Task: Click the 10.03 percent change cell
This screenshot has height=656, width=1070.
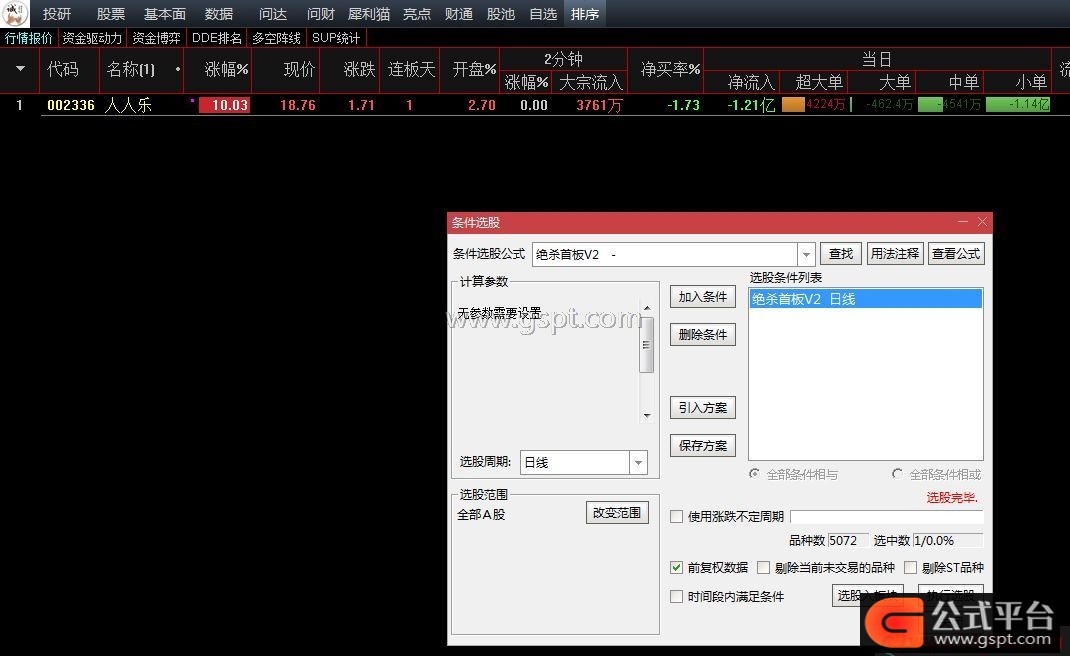Action: point(225,105)
